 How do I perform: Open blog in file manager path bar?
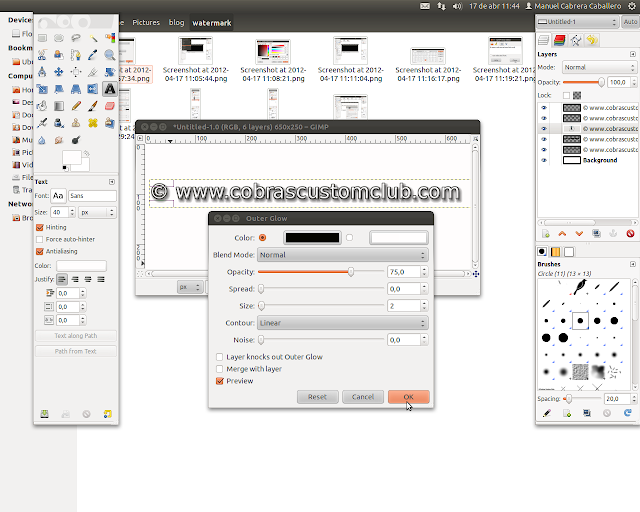(176, 22)
